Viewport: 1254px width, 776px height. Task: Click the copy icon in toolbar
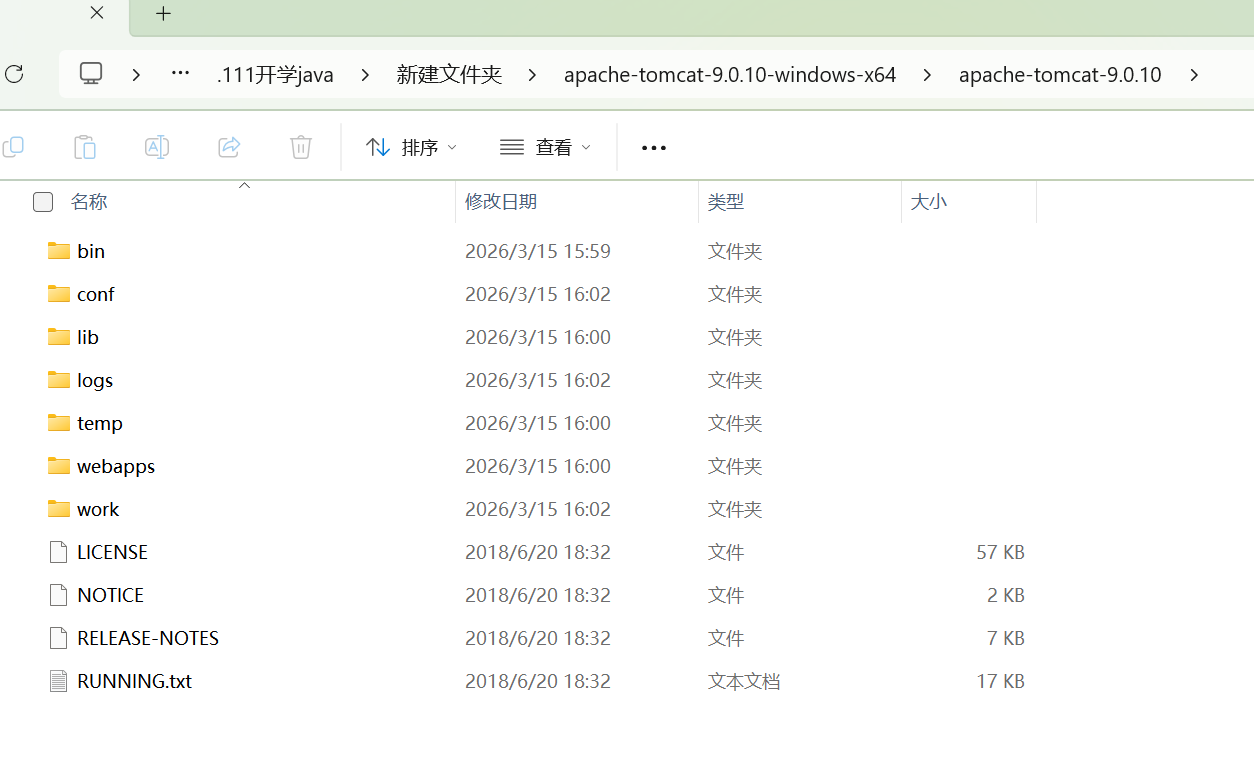(x=13, y=147)
